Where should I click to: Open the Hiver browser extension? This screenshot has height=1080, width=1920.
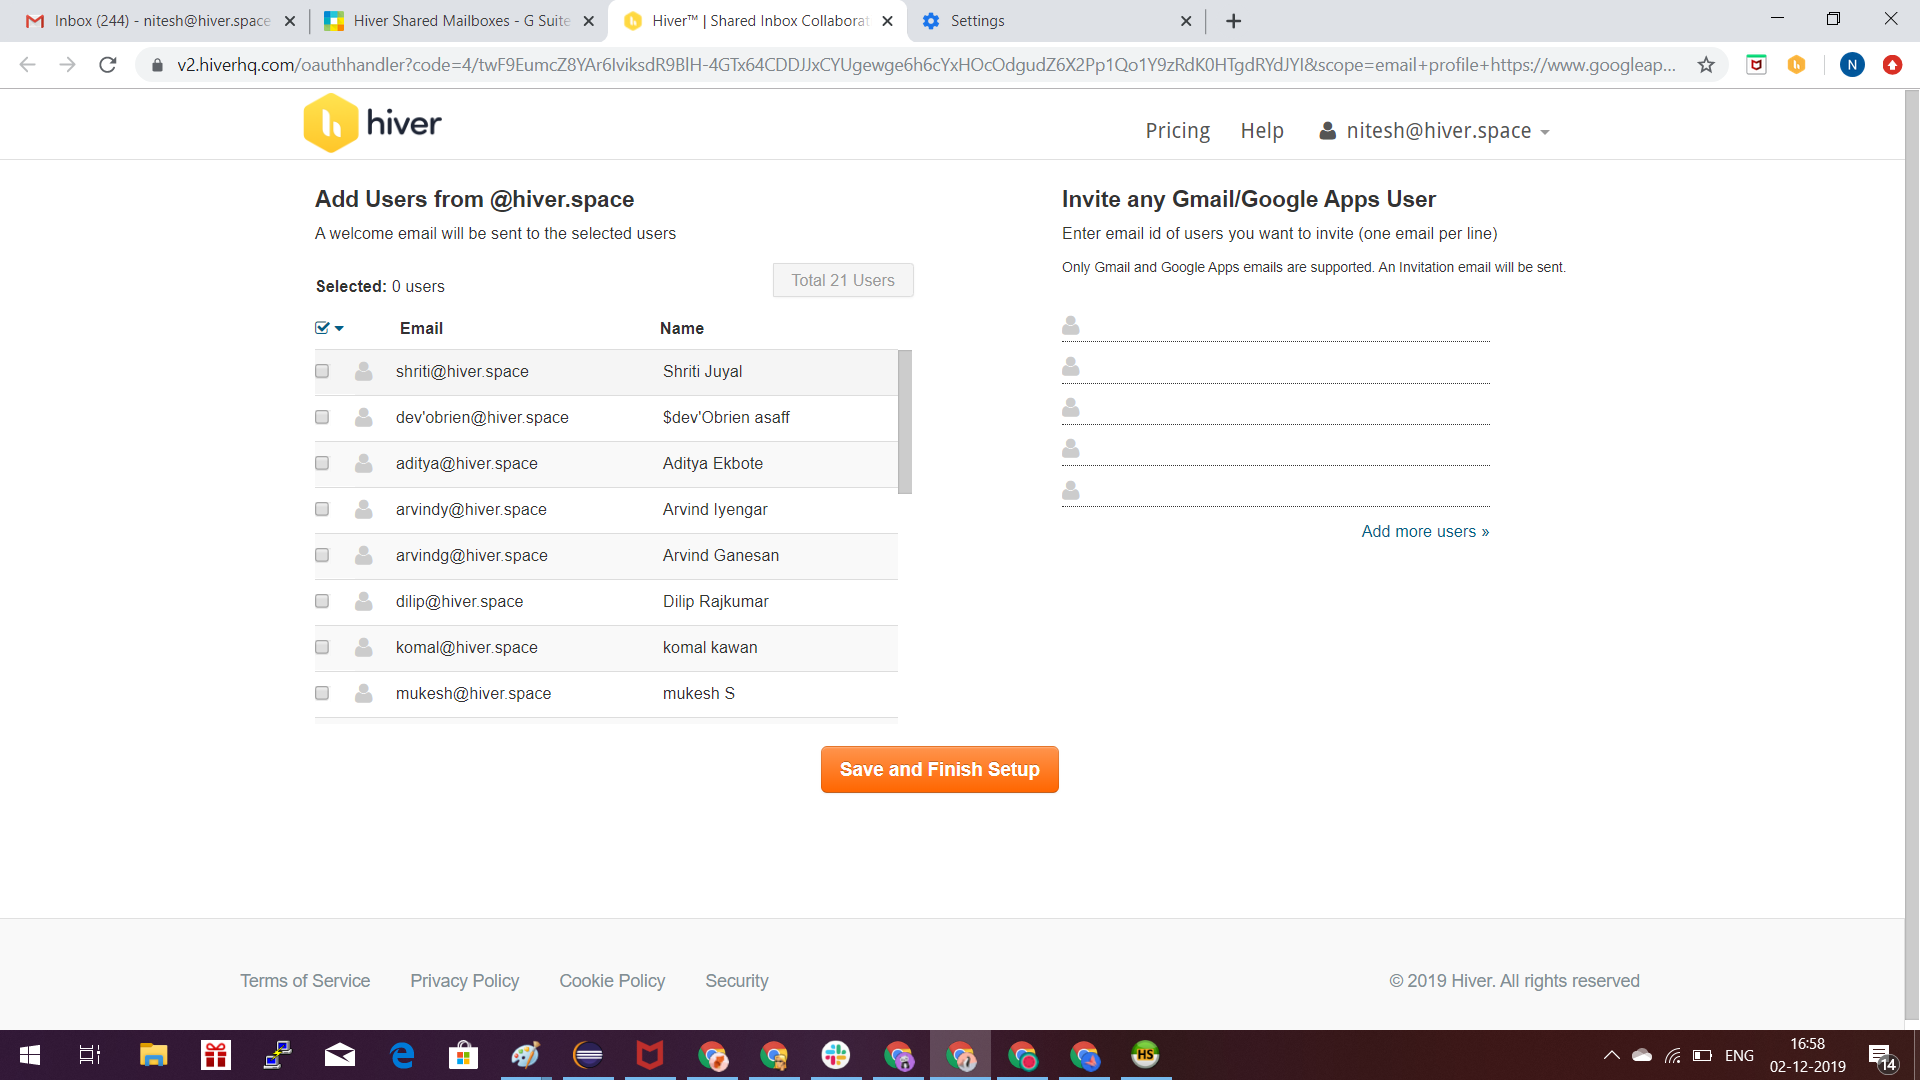pos(1797,65)
